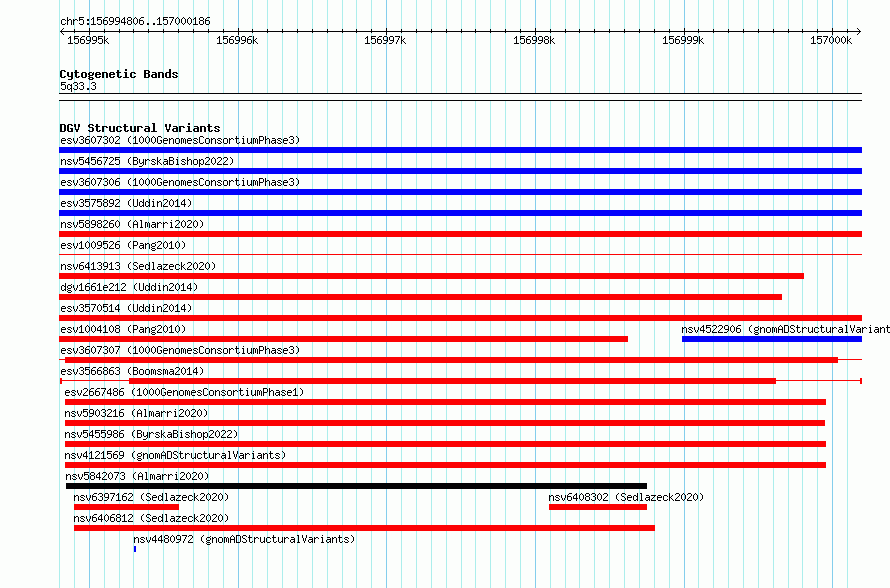The width and height of the screenshot is (890, 588).
Task: Click the left arrowhead of the coordinate ruler
Action: 62,32
